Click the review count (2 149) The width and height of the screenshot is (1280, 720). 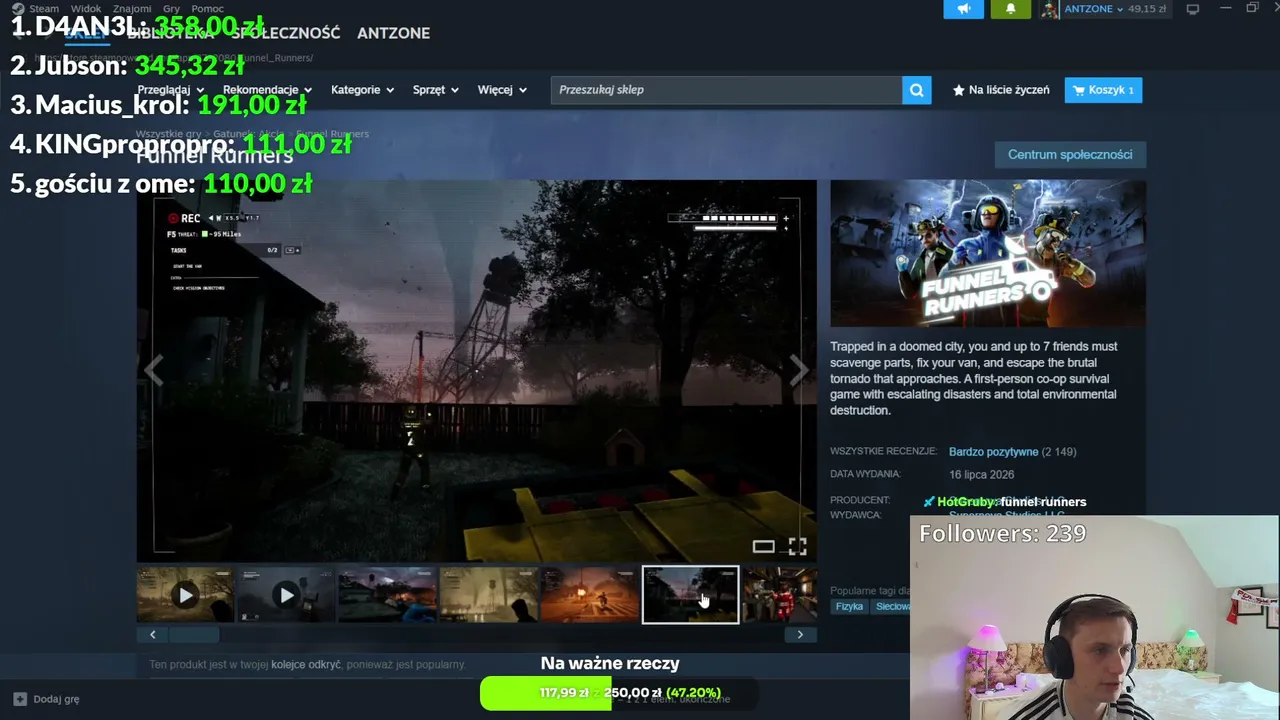(x=1059, y=452)
